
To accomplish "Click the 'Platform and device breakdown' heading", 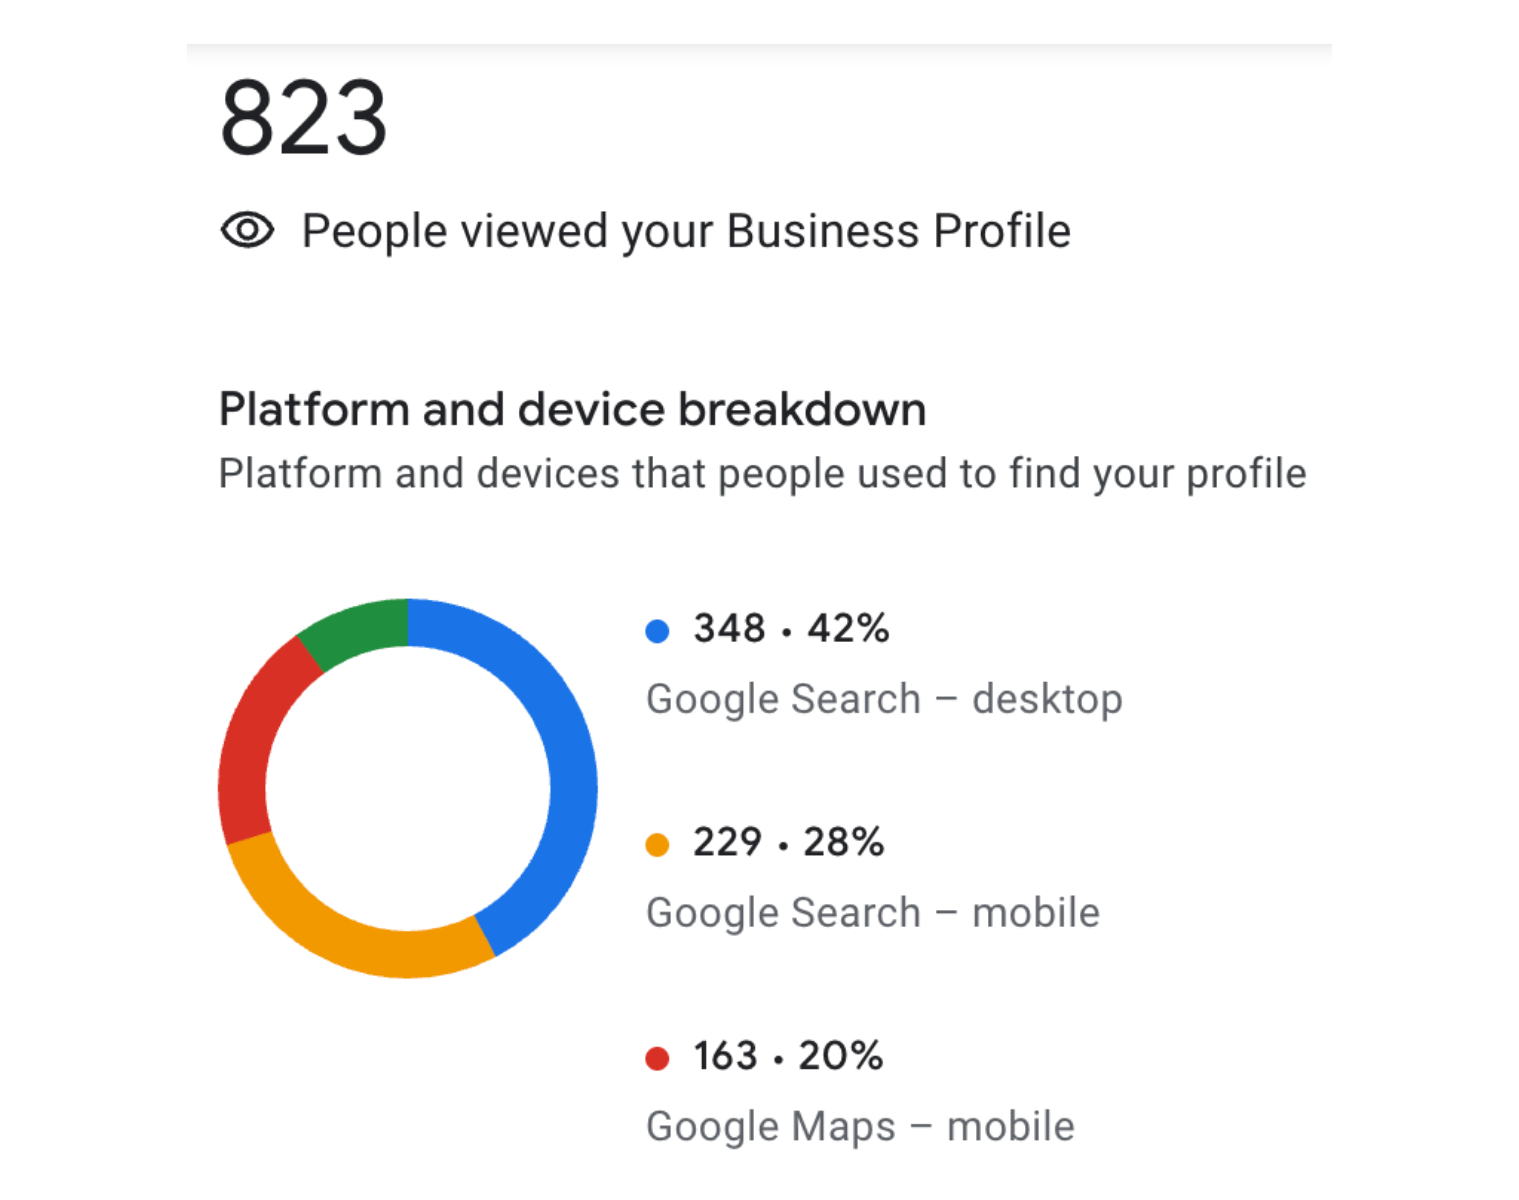I will click(x=572, y=409).
